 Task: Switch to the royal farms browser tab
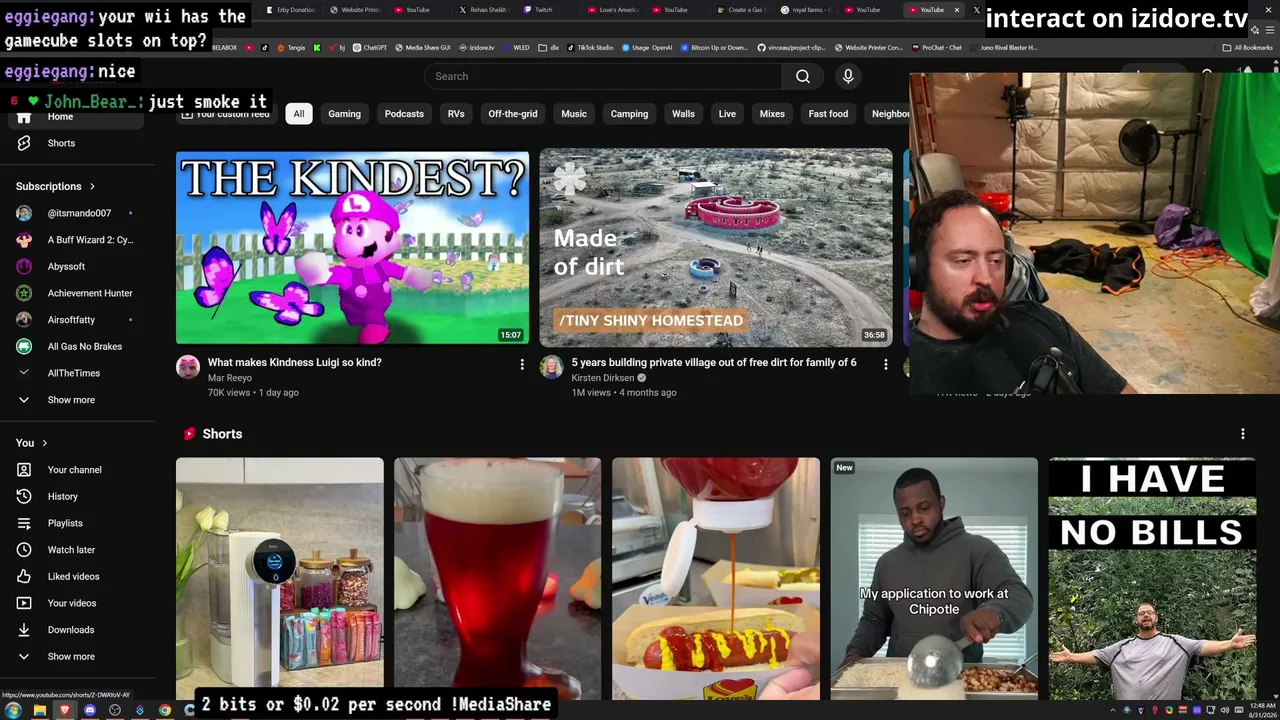point(807,10)
